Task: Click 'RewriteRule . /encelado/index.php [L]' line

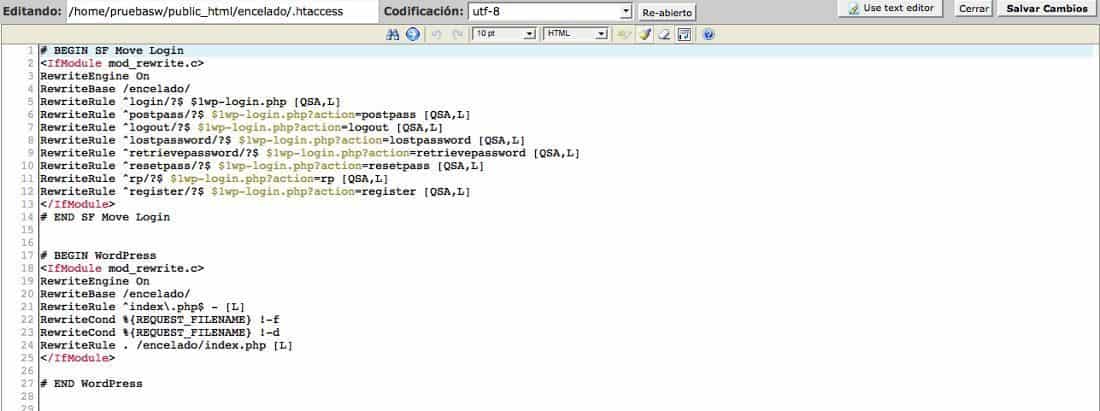Action: click(x=166, y=345)
